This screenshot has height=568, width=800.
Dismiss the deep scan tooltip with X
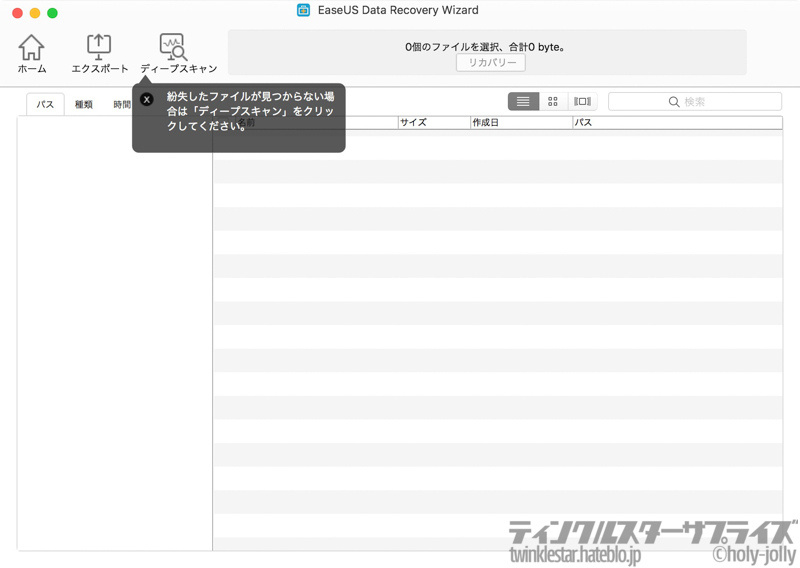tap(147, 99)
